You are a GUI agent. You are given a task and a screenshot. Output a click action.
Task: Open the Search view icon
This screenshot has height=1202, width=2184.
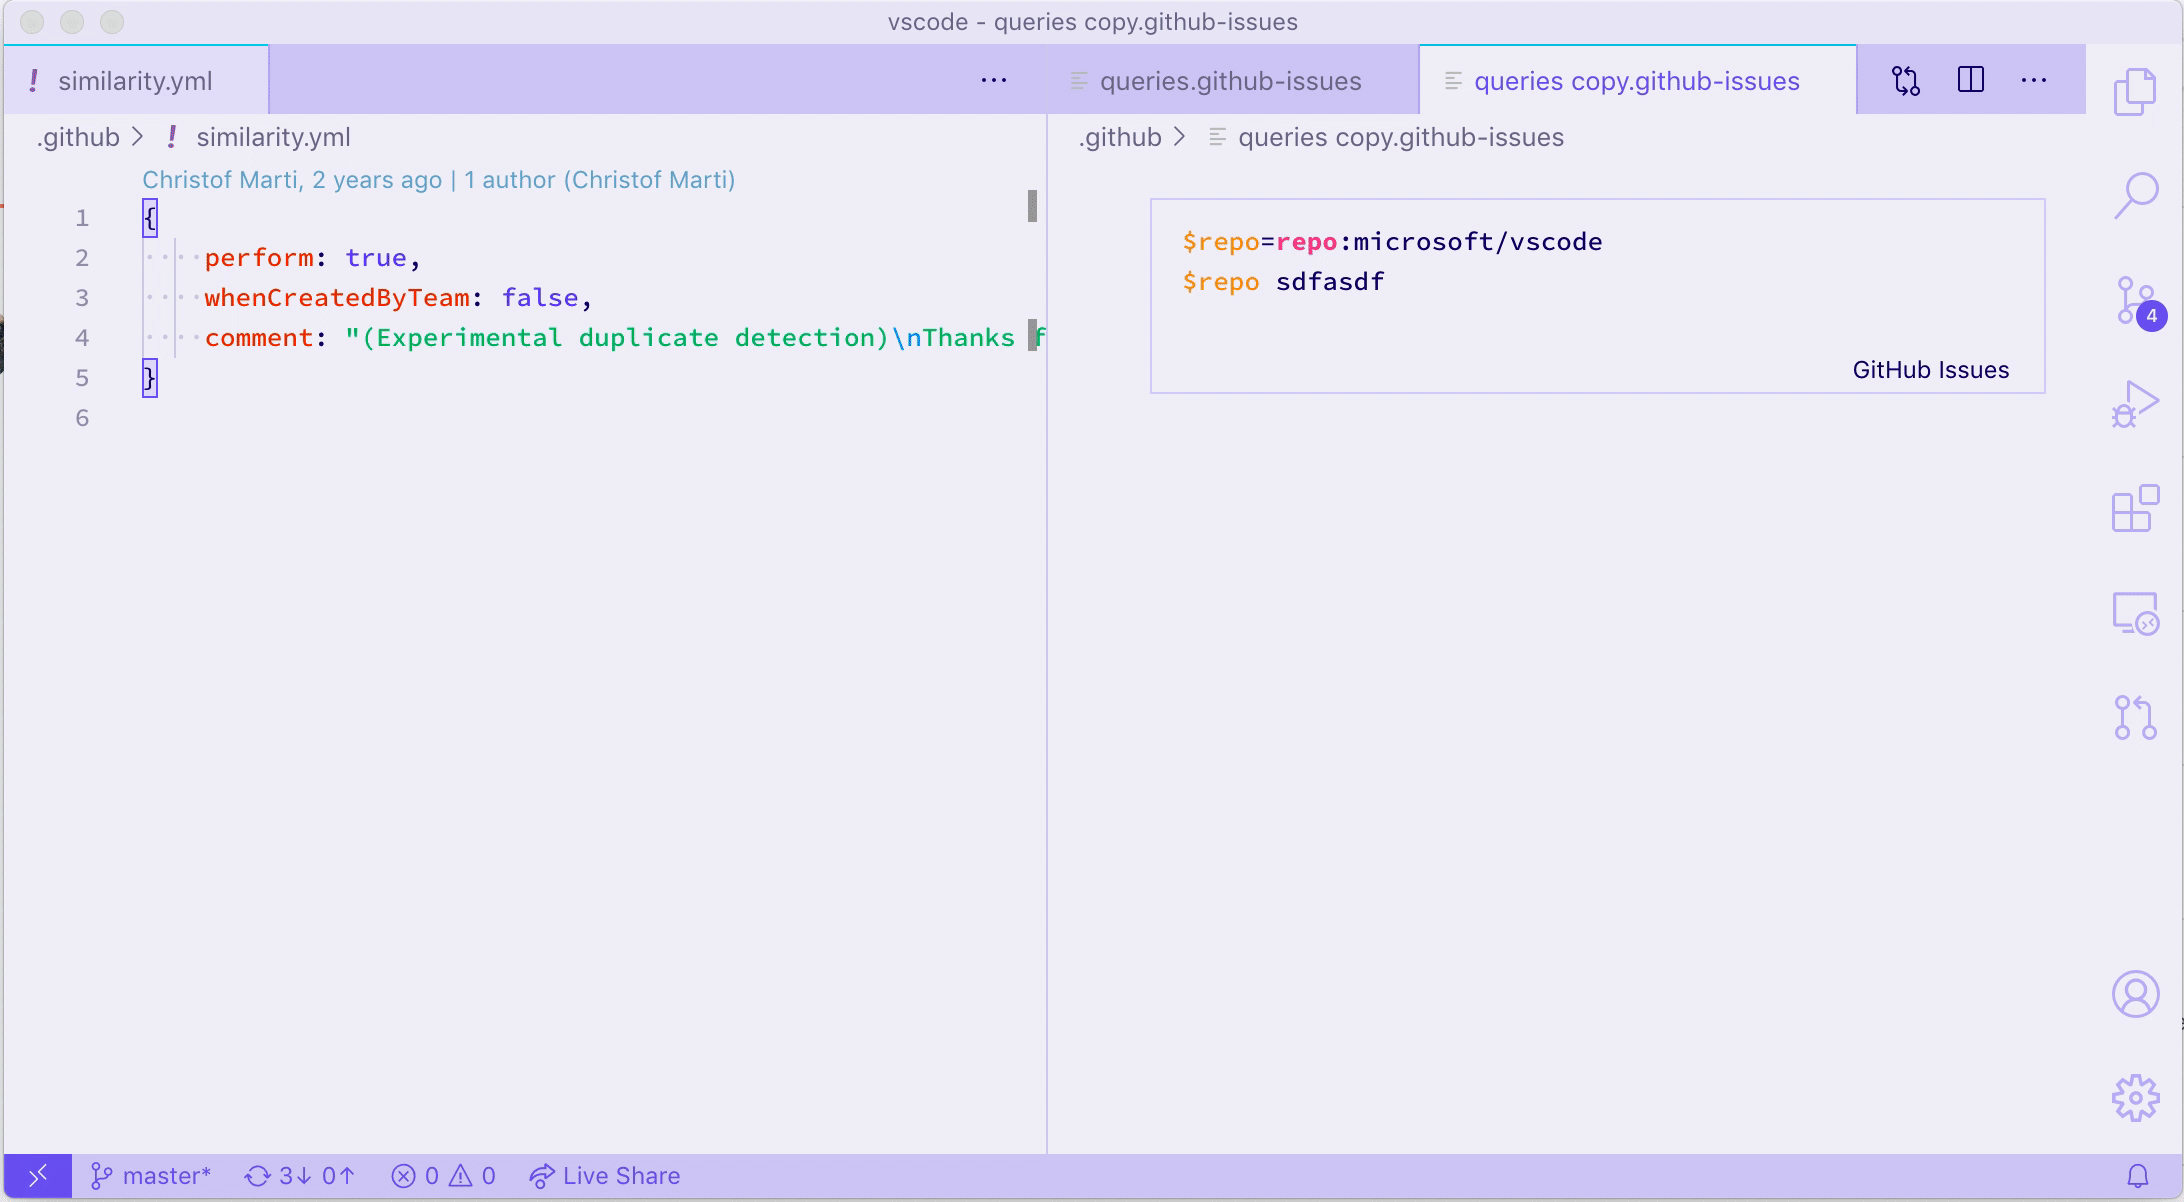[2135, 195]
